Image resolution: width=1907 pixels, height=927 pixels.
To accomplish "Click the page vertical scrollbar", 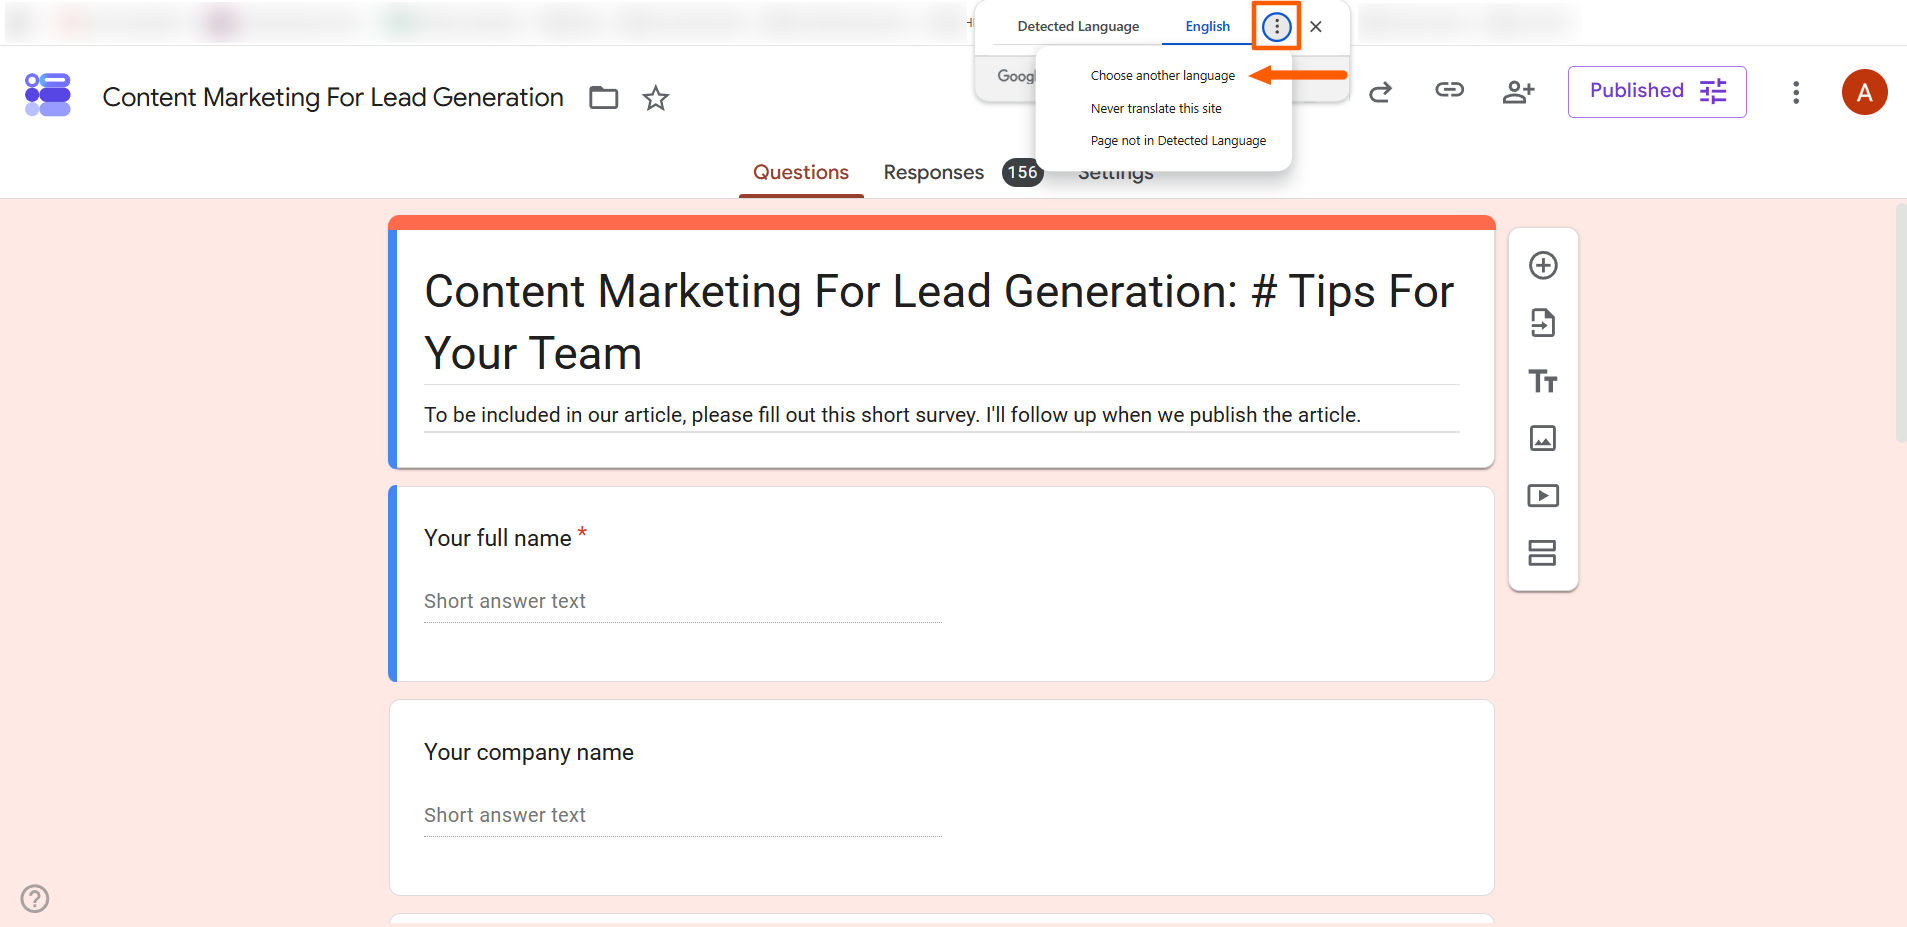I will [x=1900, y=323].
